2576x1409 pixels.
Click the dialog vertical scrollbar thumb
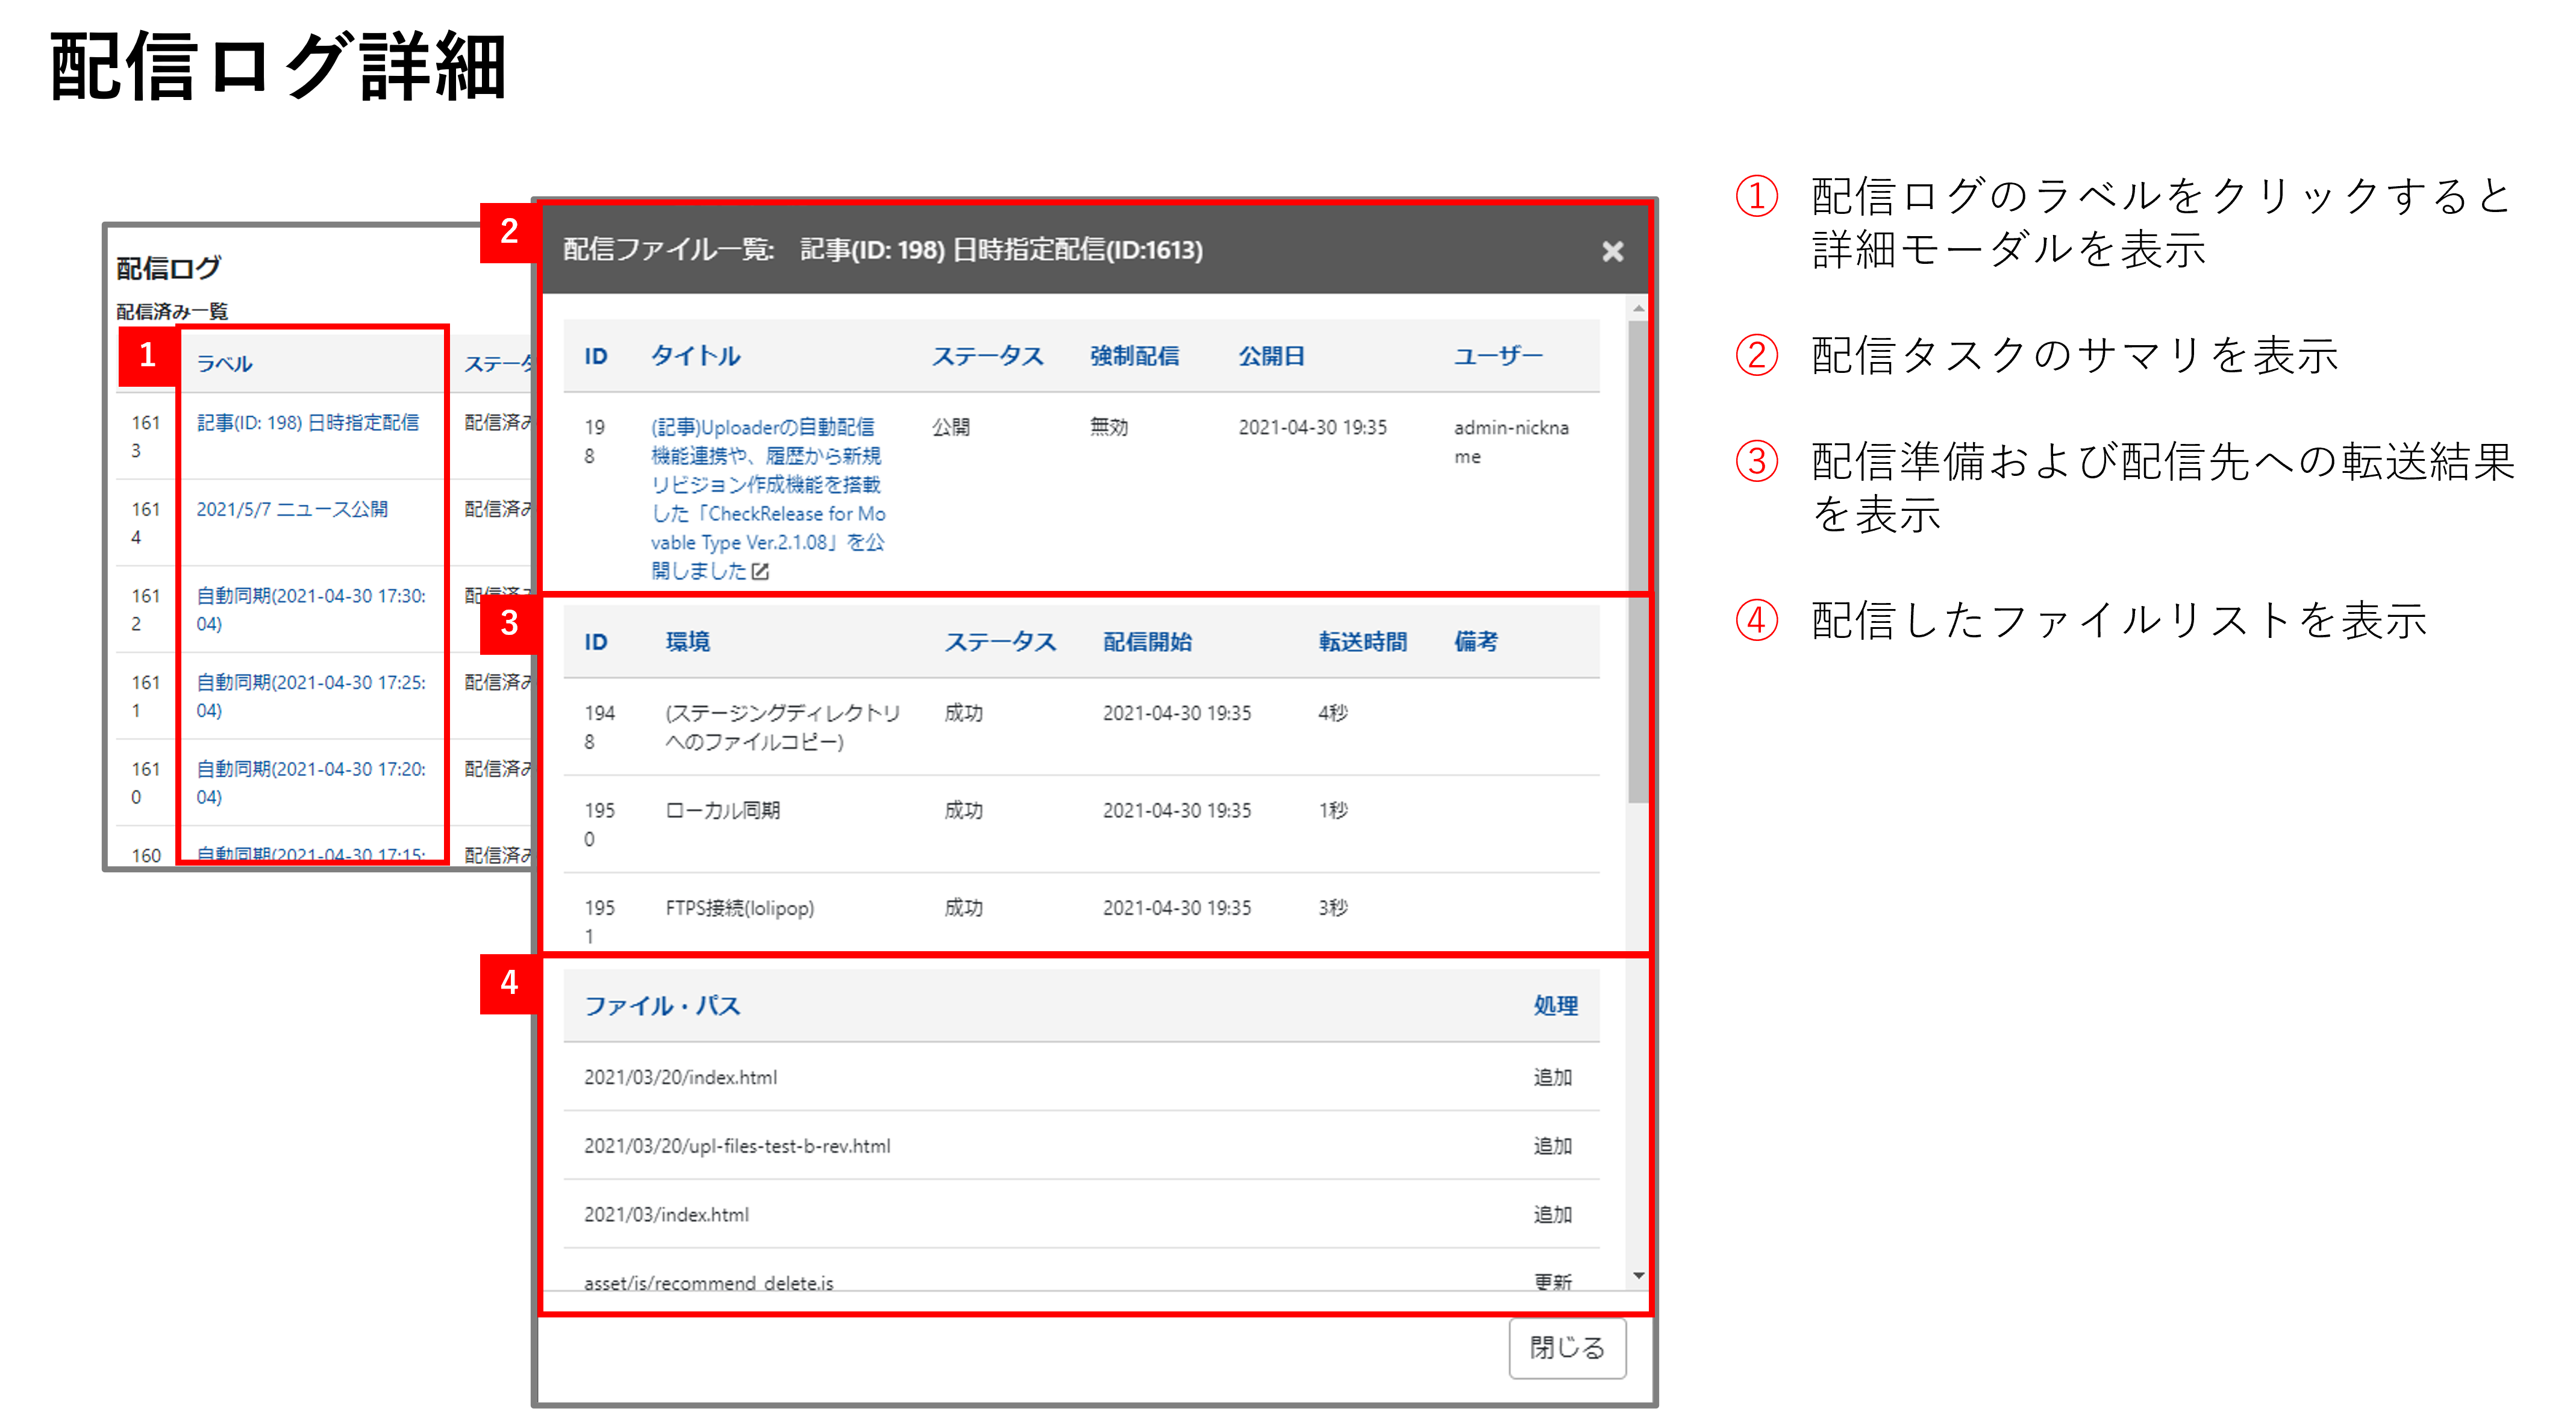(1637, 560)
